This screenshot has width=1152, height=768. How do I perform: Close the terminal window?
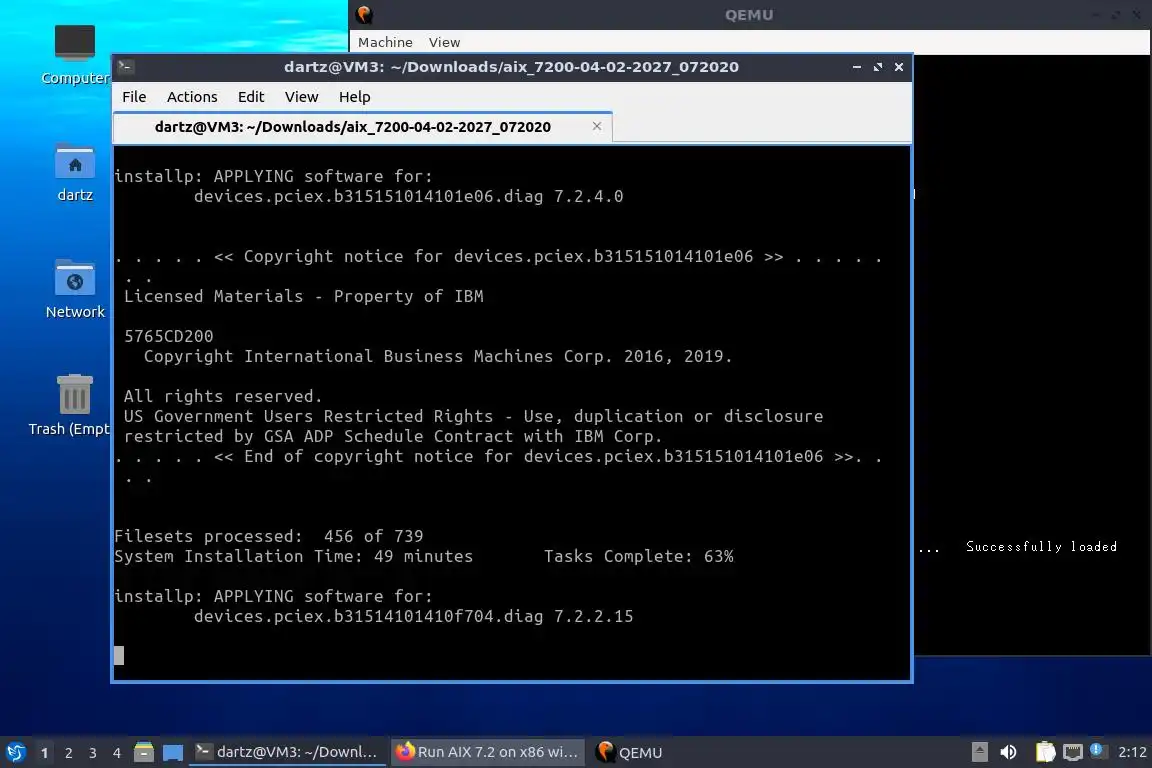899,67
